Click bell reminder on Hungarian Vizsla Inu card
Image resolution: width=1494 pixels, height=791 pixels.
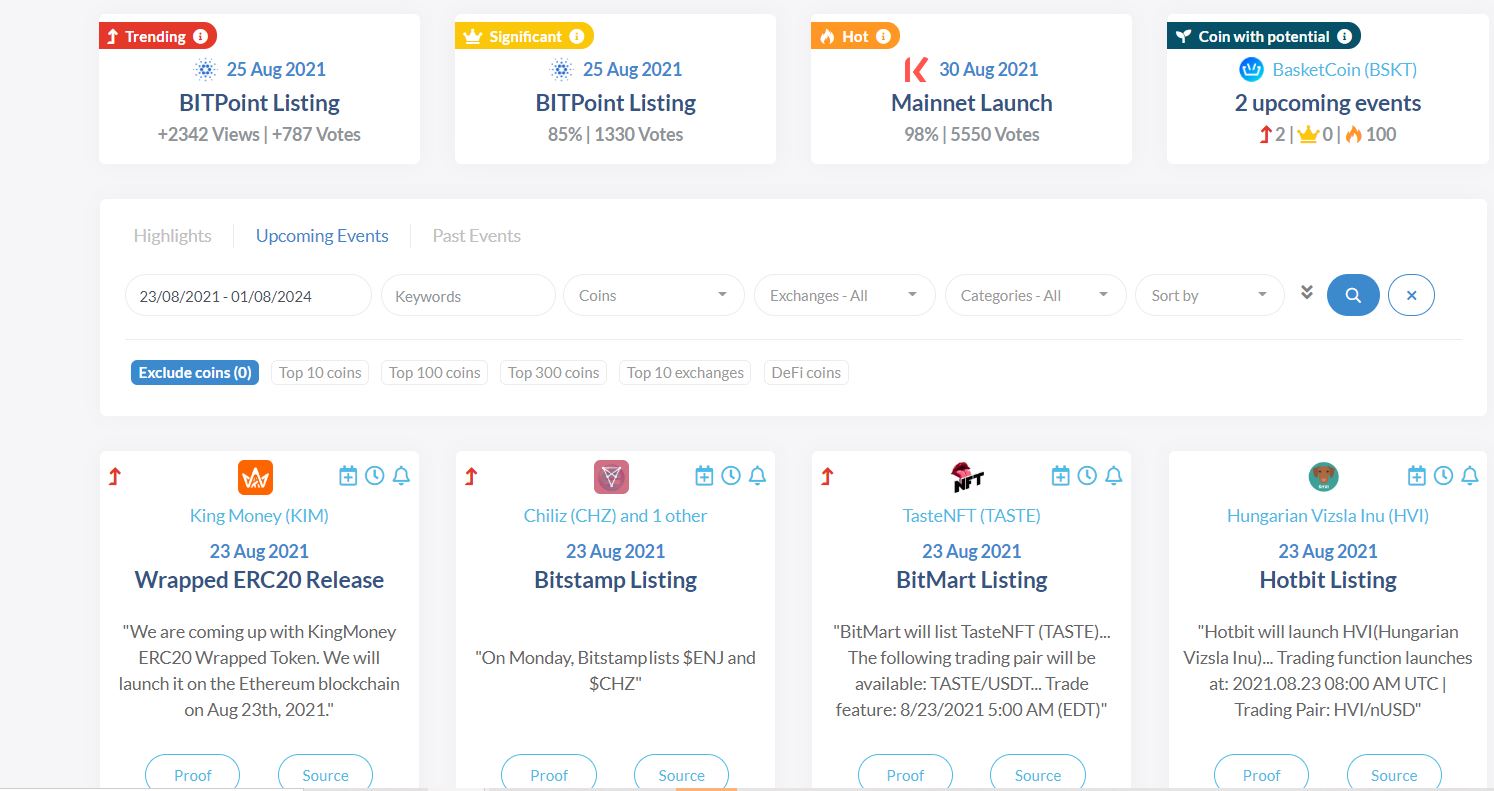click(1470, 476)
